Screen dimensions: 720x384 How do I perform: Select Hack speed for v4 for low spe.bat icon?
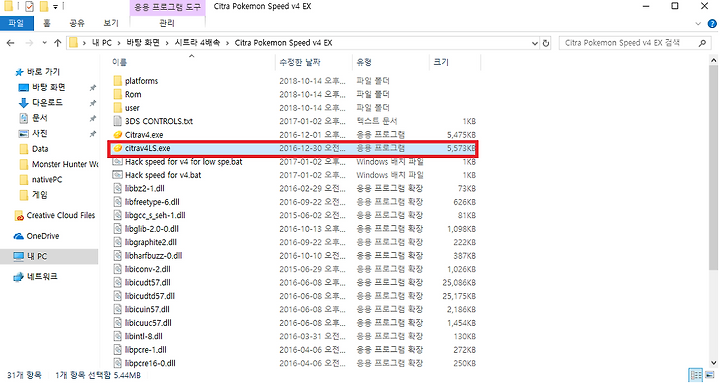click(118, 162)
